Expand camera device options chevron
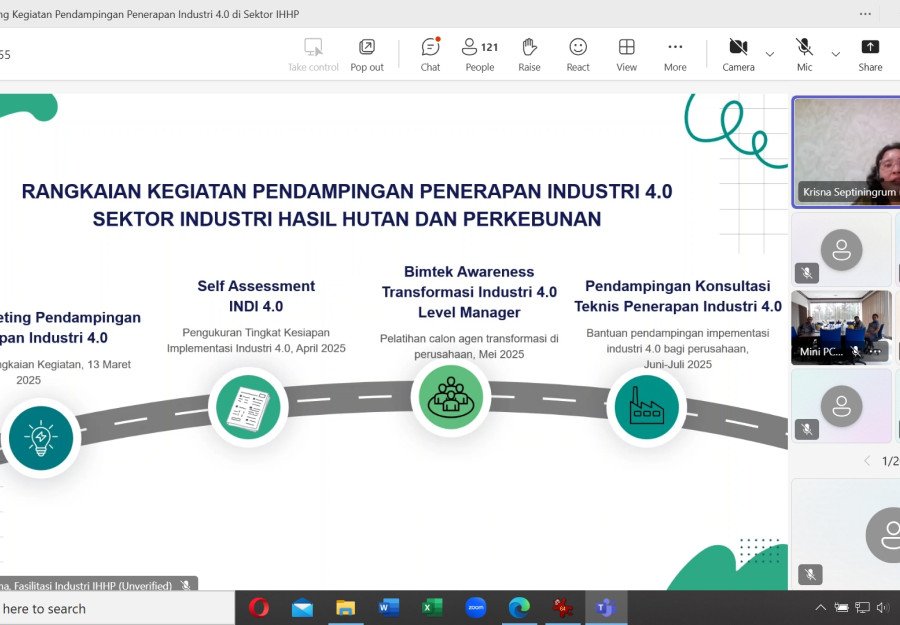Viewport: 900px width, 625px height. click(x=770, y=55)
